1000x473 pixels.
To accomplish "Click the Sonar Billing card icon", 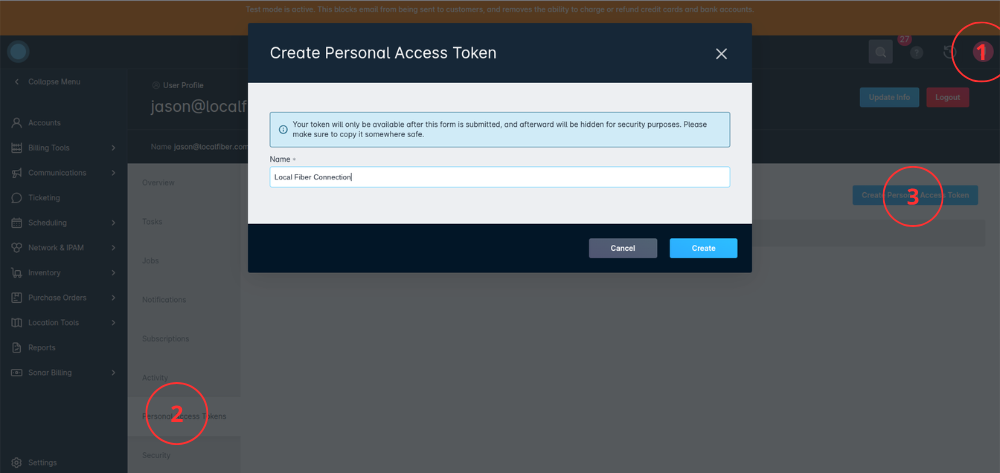I will coord(17,372).
